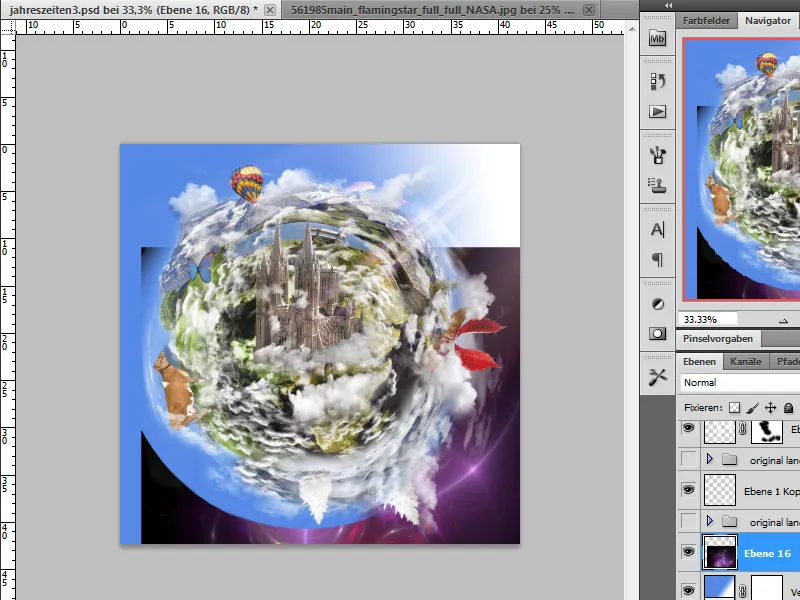The image size is (800, 600).
Task: Select the black-and-white mask thumbnail of top layer
Action: [x=767, y=431]
